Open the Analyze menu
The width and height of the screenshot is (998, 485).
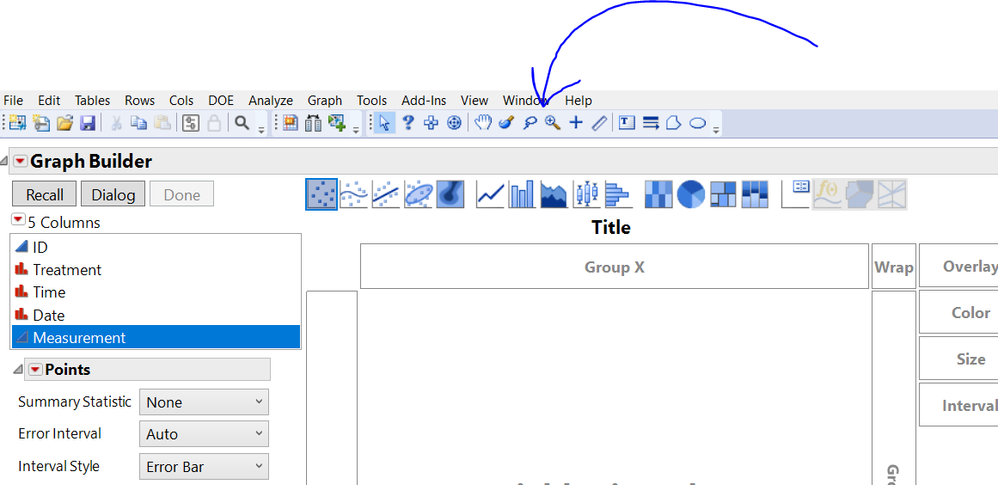(271, 101)
